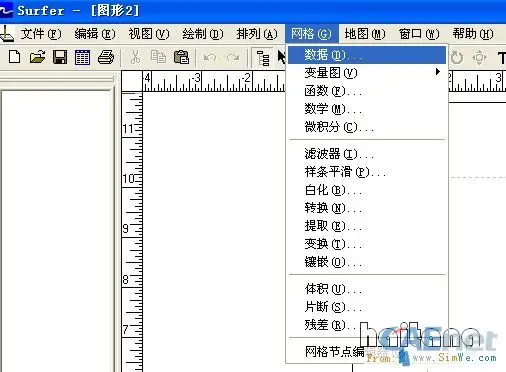506x372 pixels.
Task: Click the Rotate tool icon
Action: tap(457, 58)
